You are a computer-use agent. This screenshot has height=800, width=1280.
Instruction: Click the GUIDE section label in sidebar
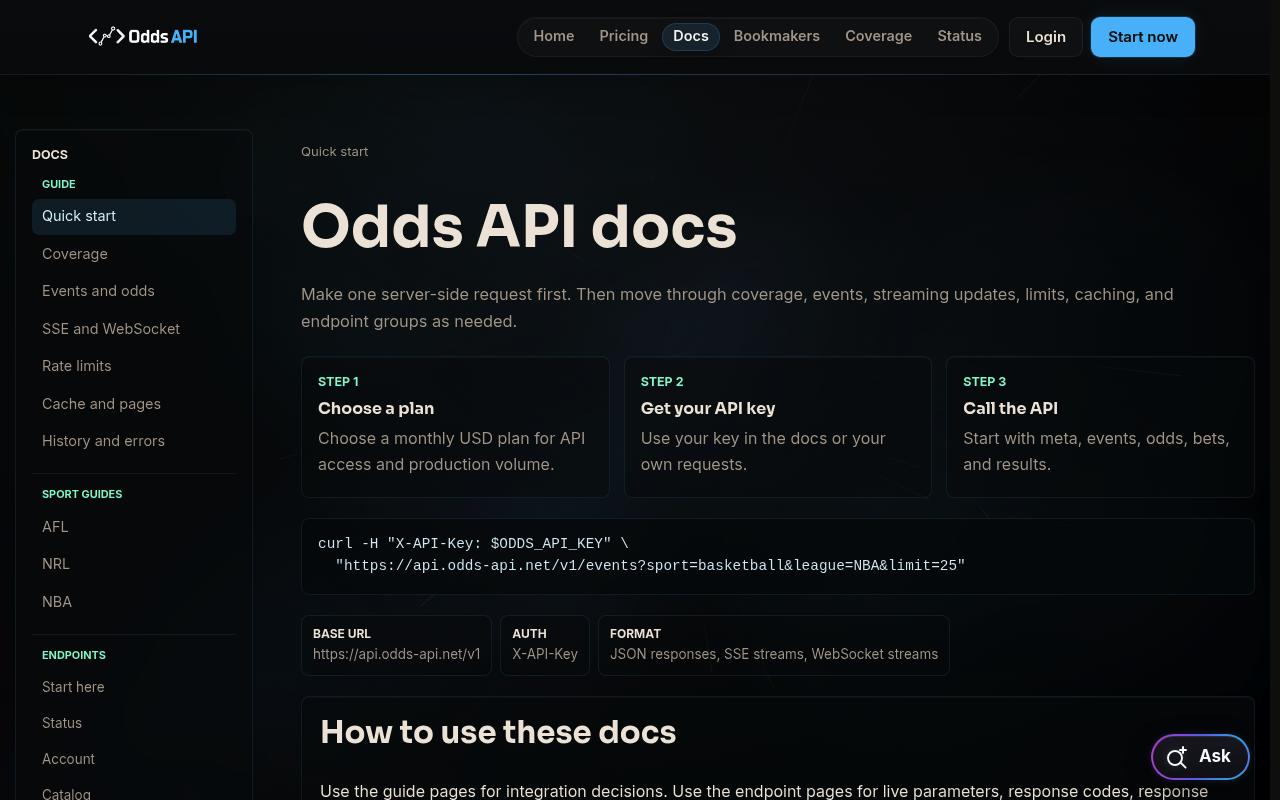point(59,184)
